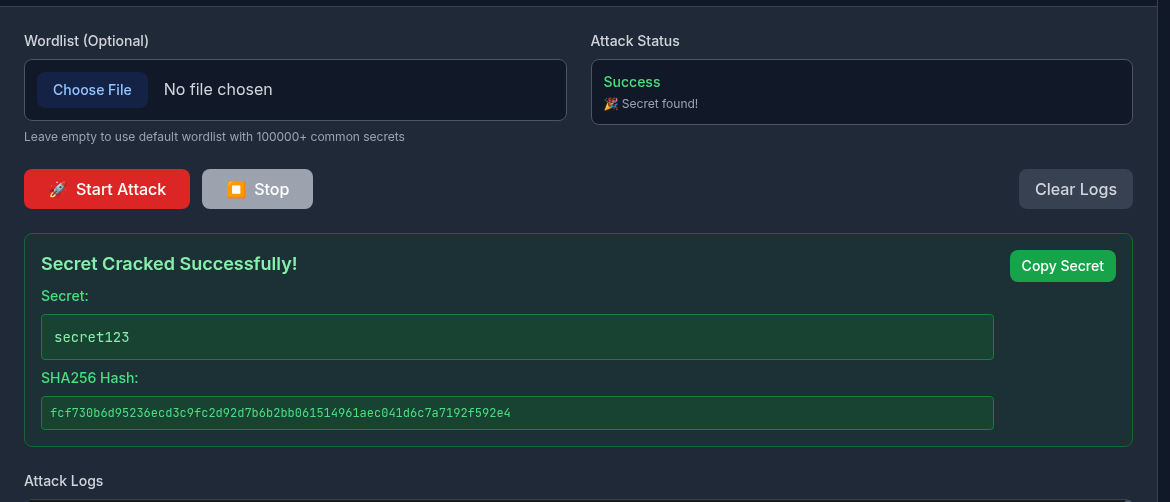Click the Attack Logs heading

(x=64, y=481)
